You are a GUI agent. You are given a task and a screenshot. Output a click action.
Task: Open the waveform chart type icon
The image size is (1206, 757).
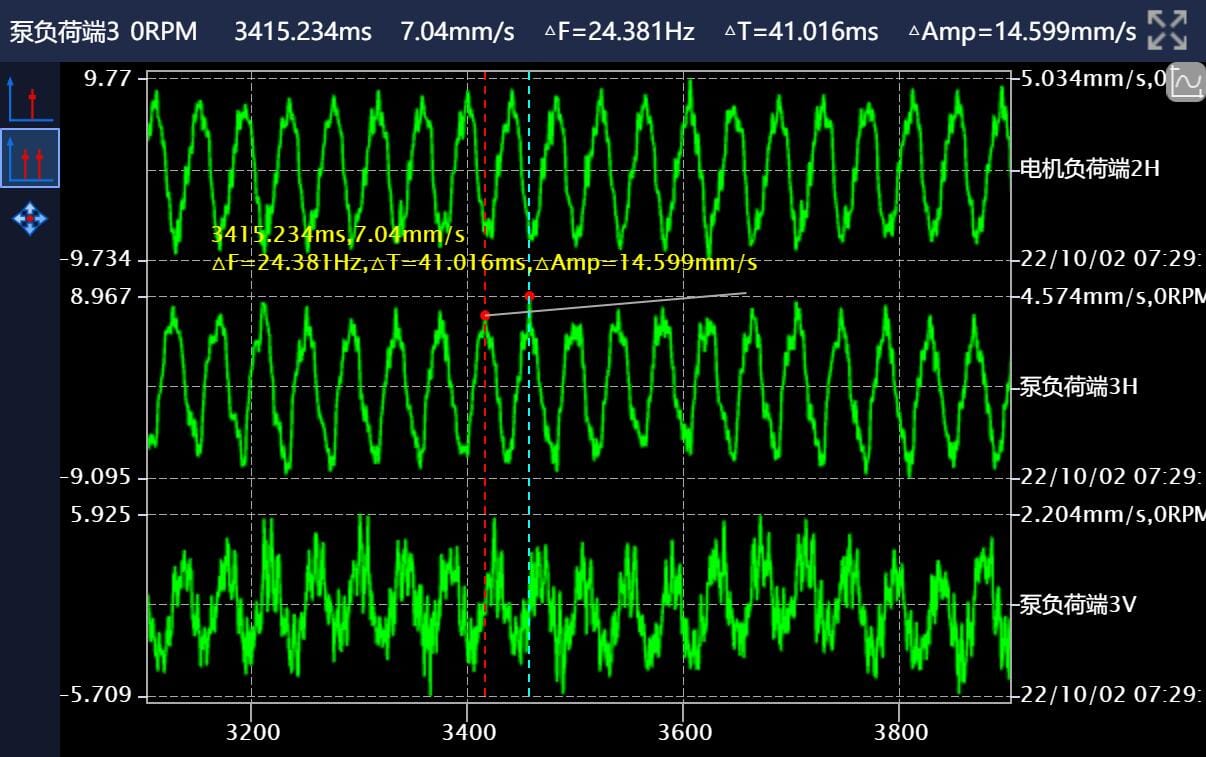coord(1187,82)
